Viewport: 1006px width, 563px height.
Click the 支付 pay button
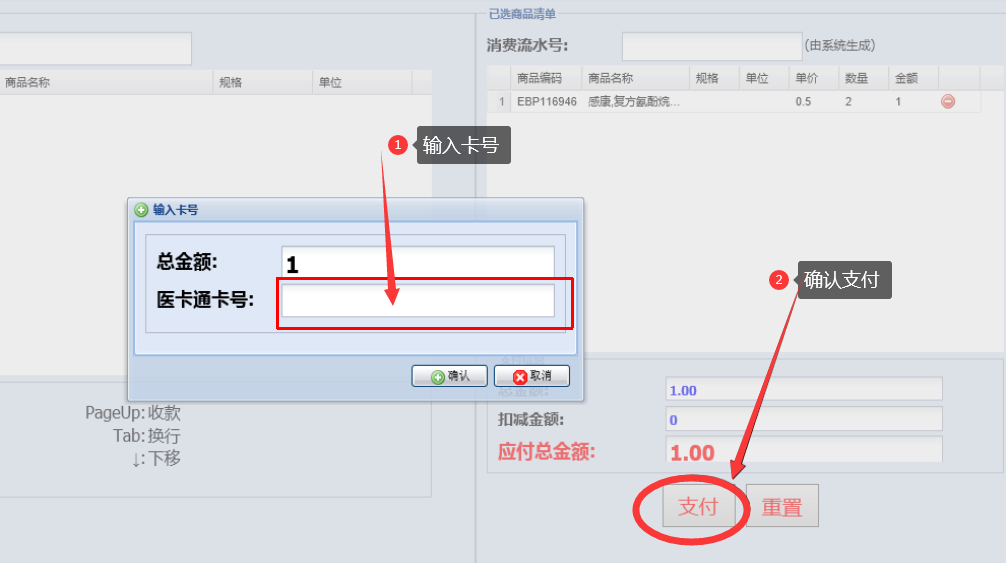point(699,507)
